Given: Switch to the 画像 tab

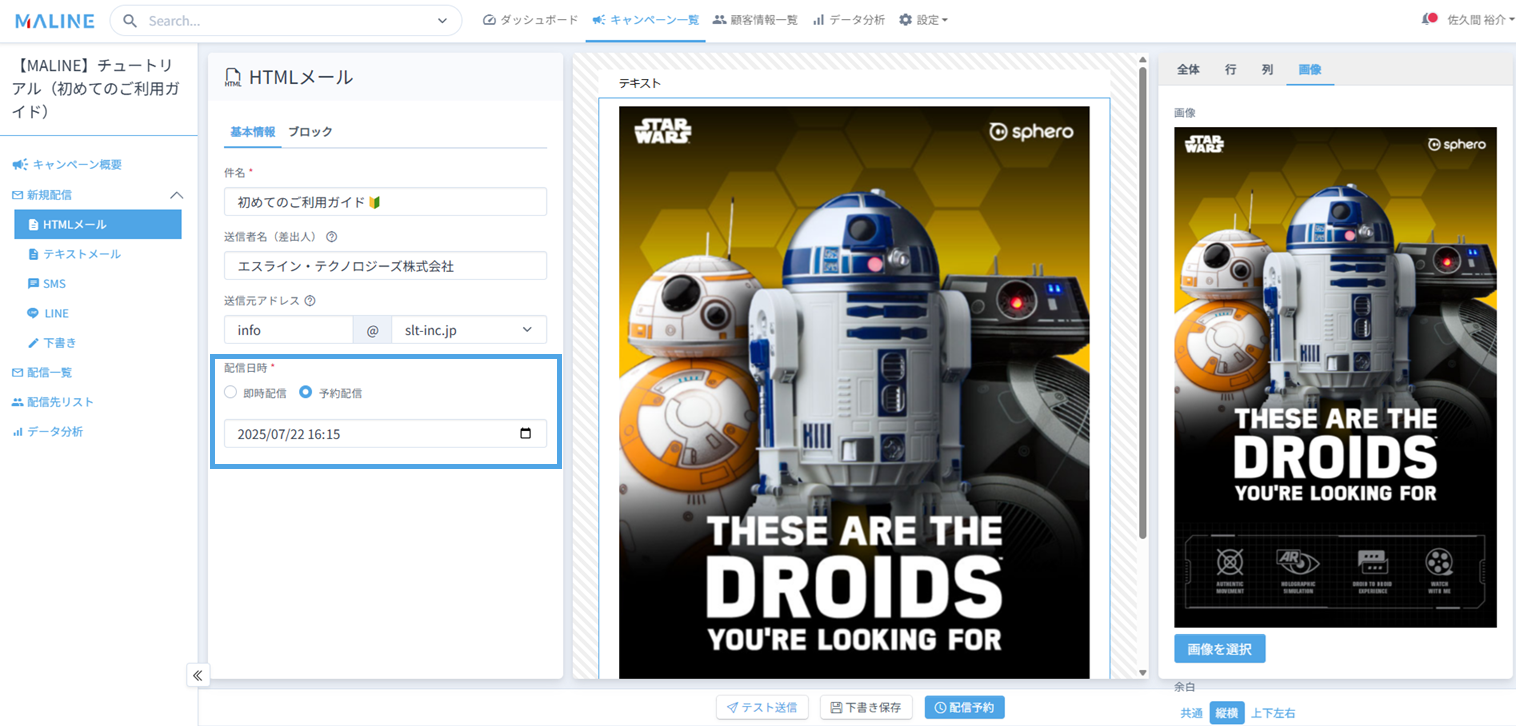Looking at the screenshot, I should tap(1310, 70).
